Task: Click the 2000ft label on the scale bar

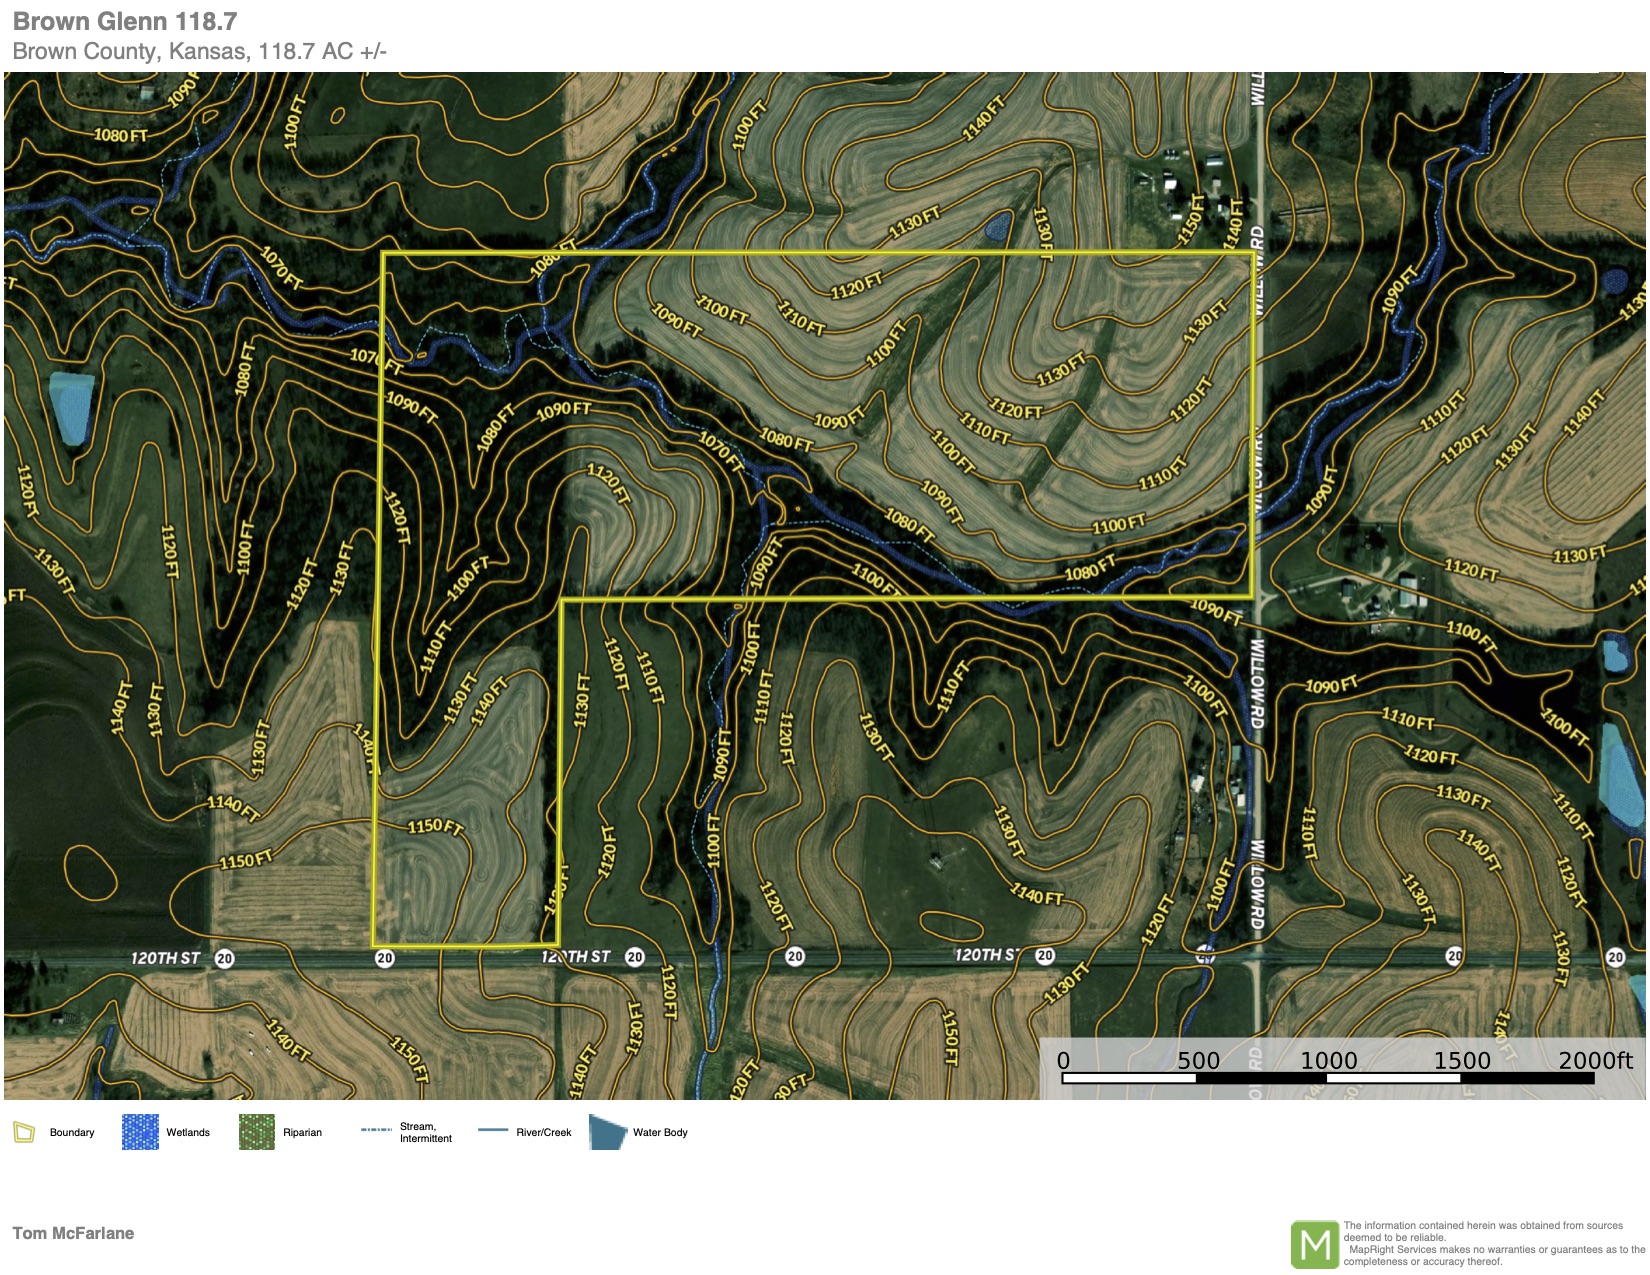Action: click(x=1594, y=1060)
